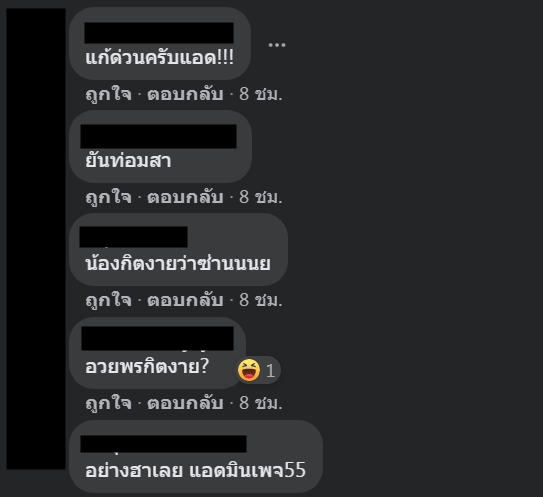
Task: Click the comment text อย่างฮาเลย แอดมินเพจ55
Action: (196, 470)
